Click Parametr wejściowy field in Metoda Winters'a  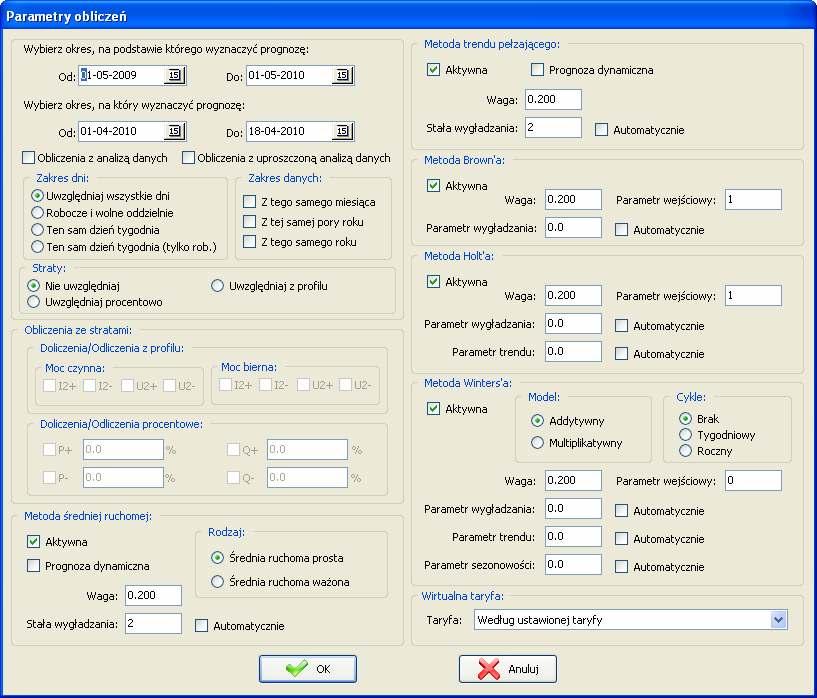(x=753, y=480)
